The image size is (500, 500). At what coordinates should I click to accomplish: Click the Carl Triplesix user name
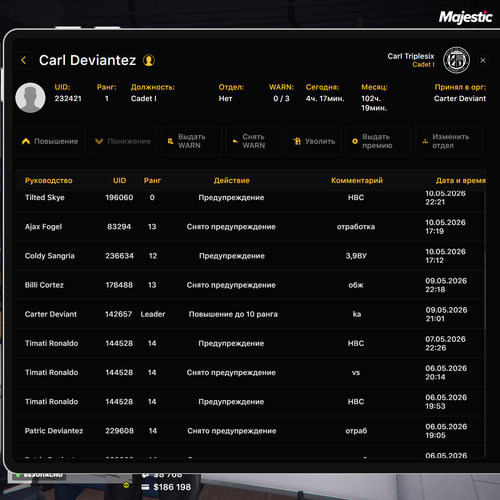point(411,56)
